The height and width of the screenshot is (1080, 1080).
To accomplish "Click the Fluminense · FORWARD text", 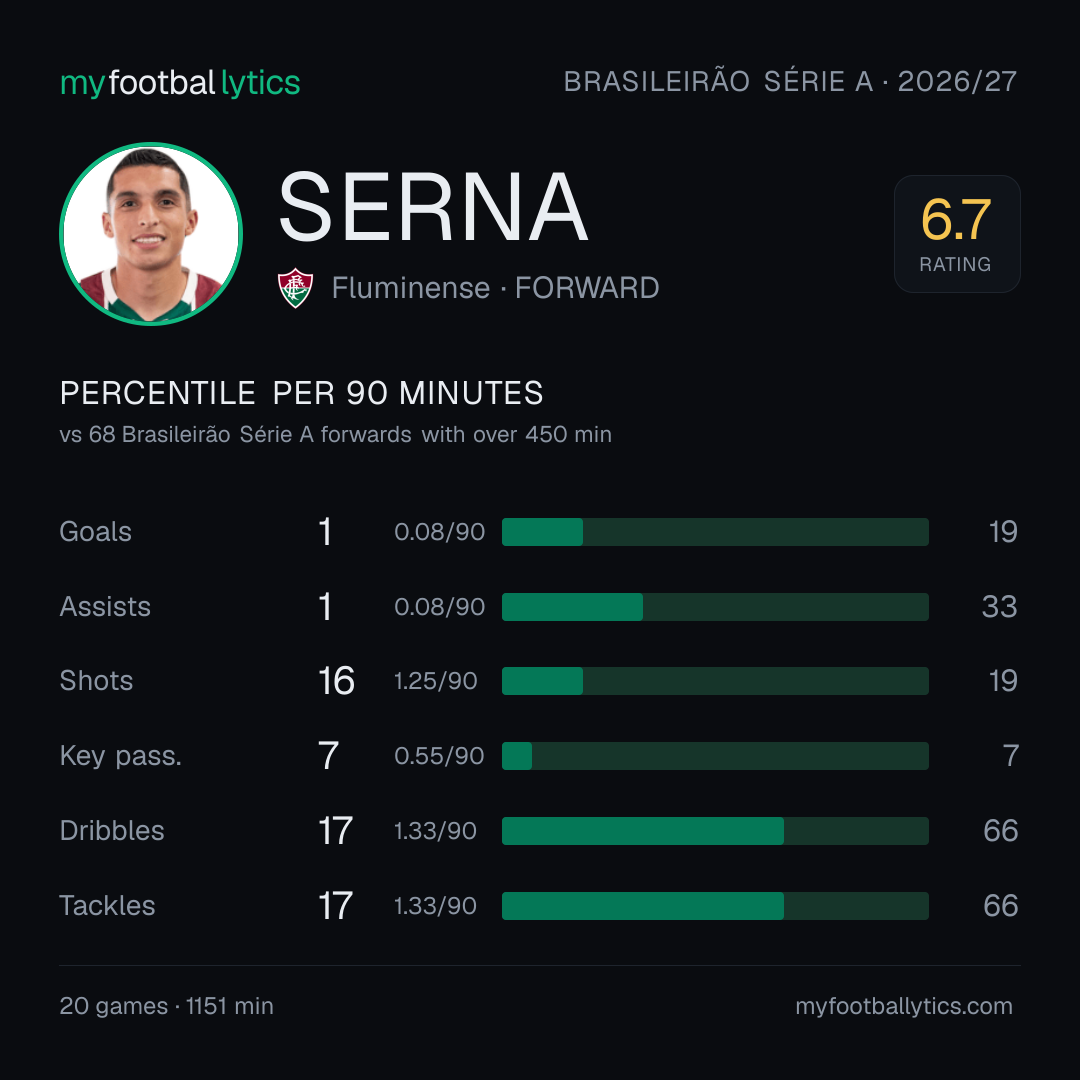I will click(x=495, y=288).
